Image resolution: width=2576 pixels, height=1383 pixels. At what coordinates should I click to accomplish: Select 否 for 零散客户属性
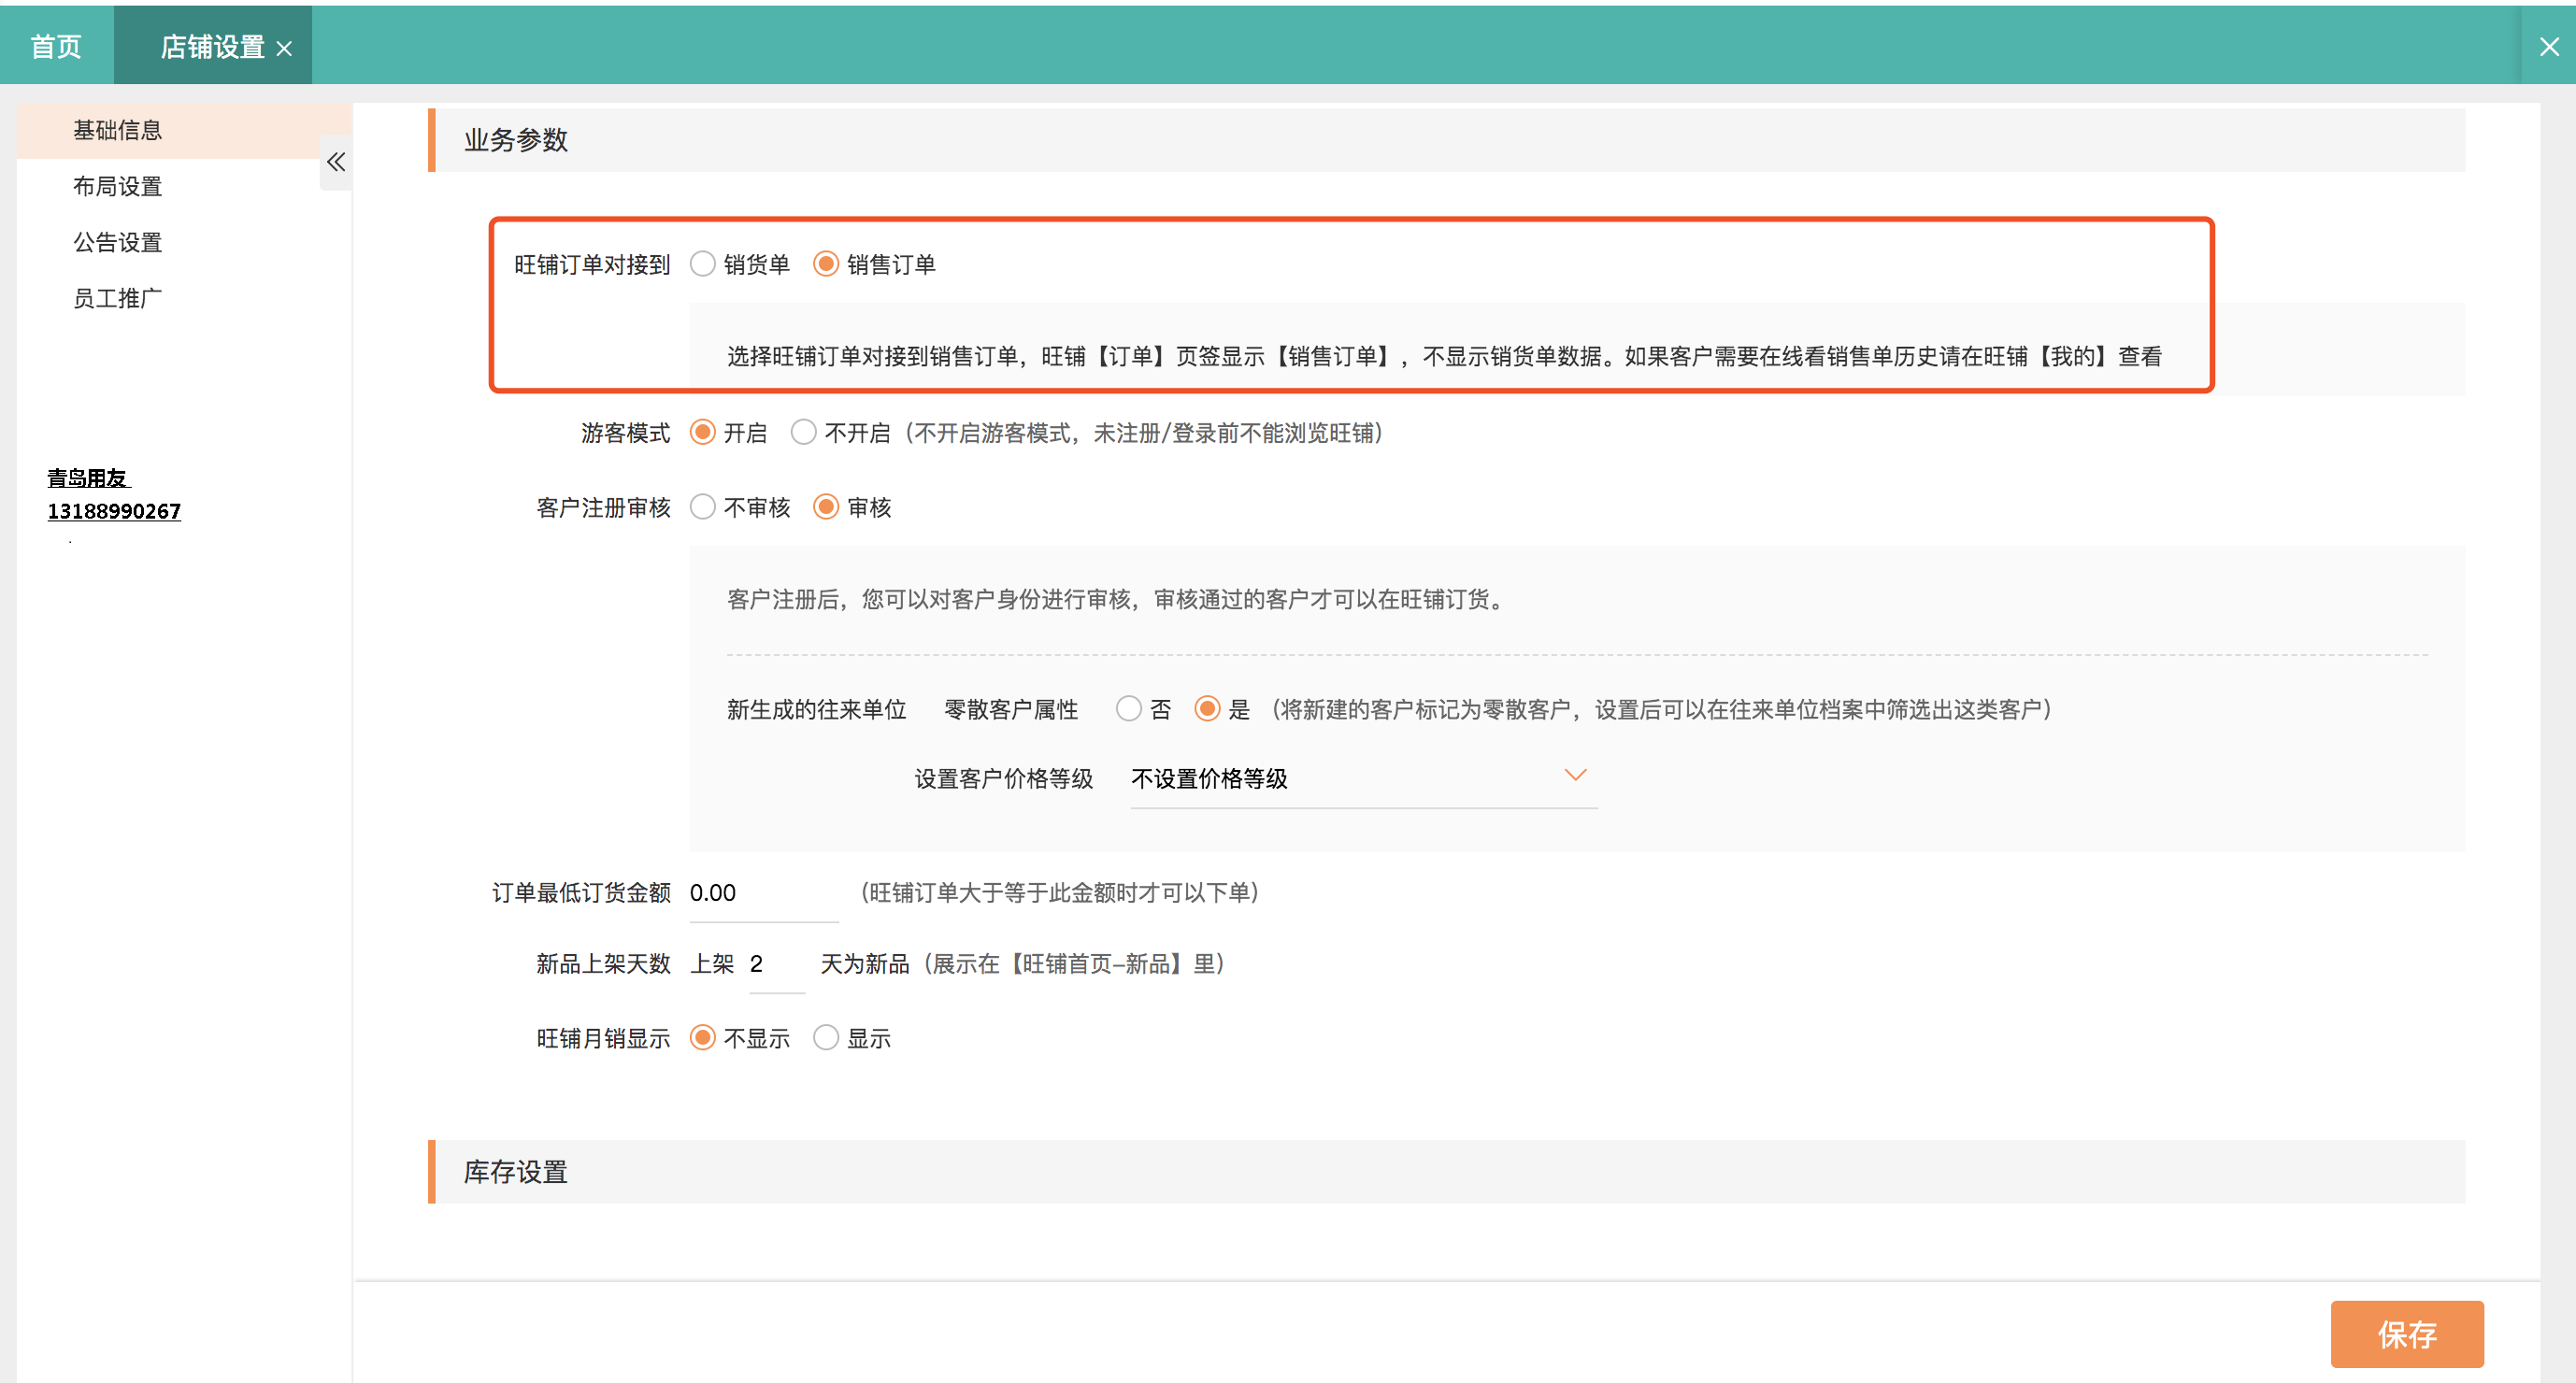(x=1129, y=709)
